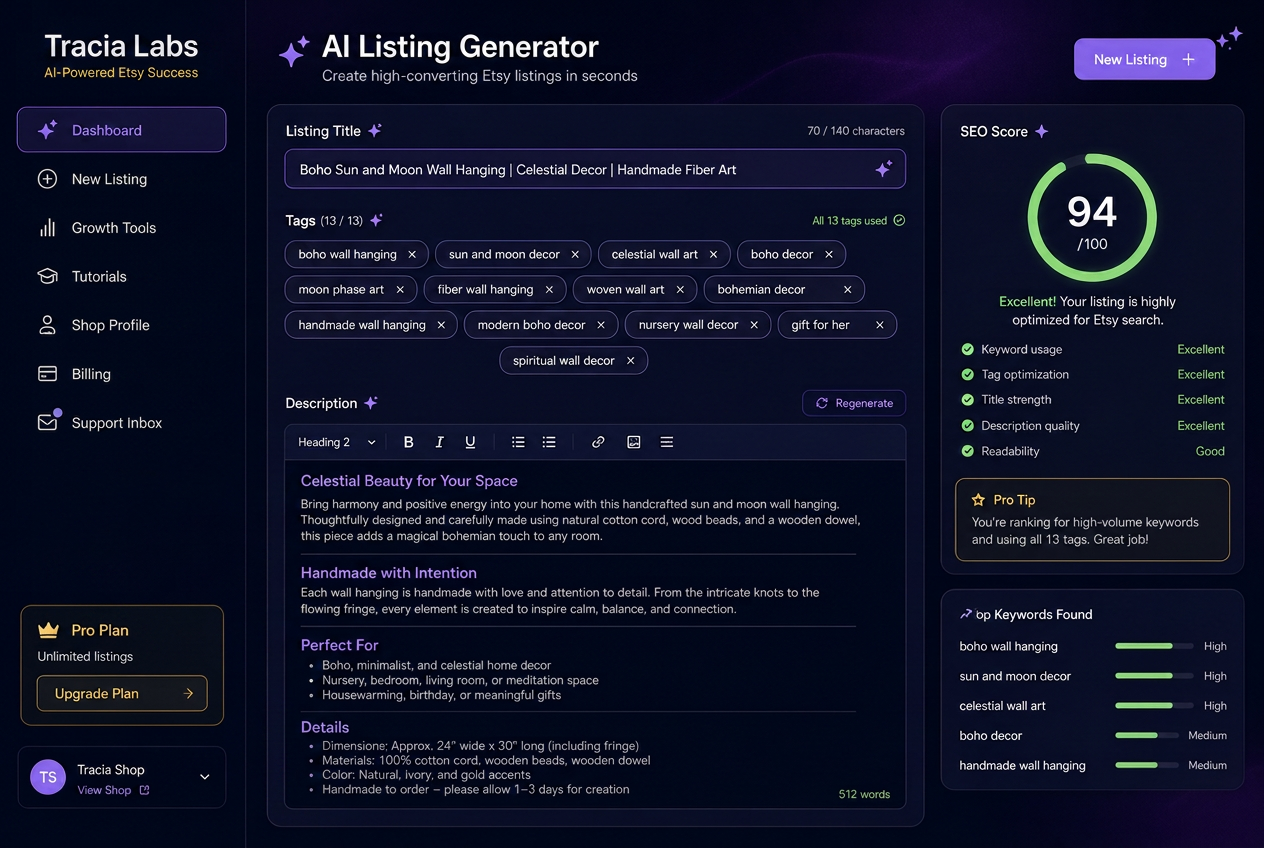Click sparkle icon next to Tags label

(376, 220)
